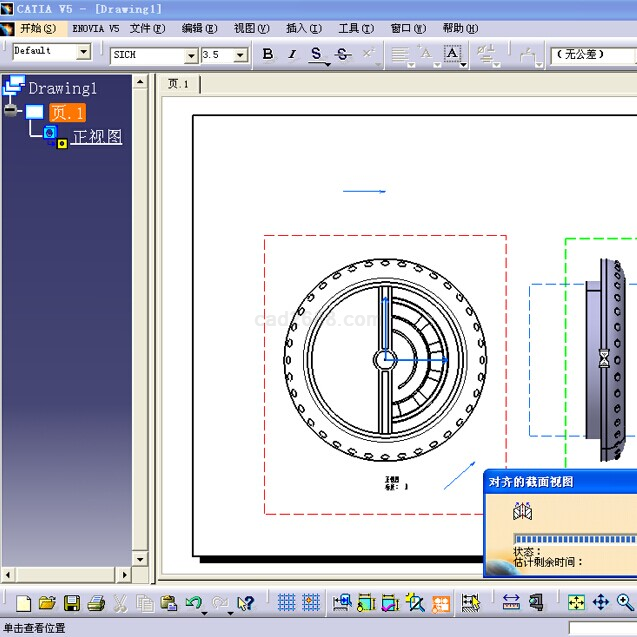Select the Fit All In icon
The image size is (637, 637).
[576, 602]
